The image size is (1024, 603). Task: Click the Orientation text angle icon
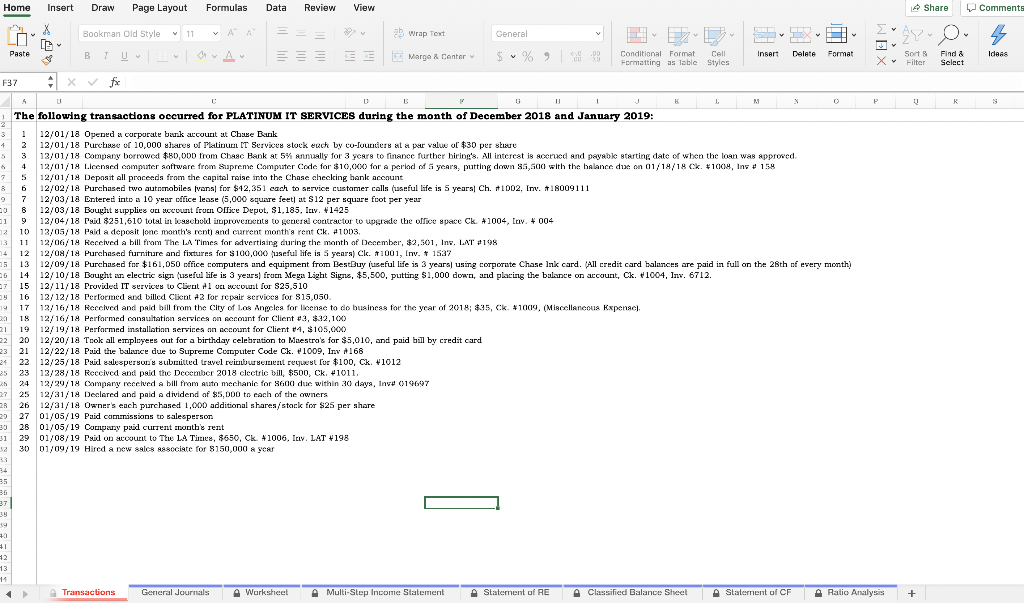[350, 33]
